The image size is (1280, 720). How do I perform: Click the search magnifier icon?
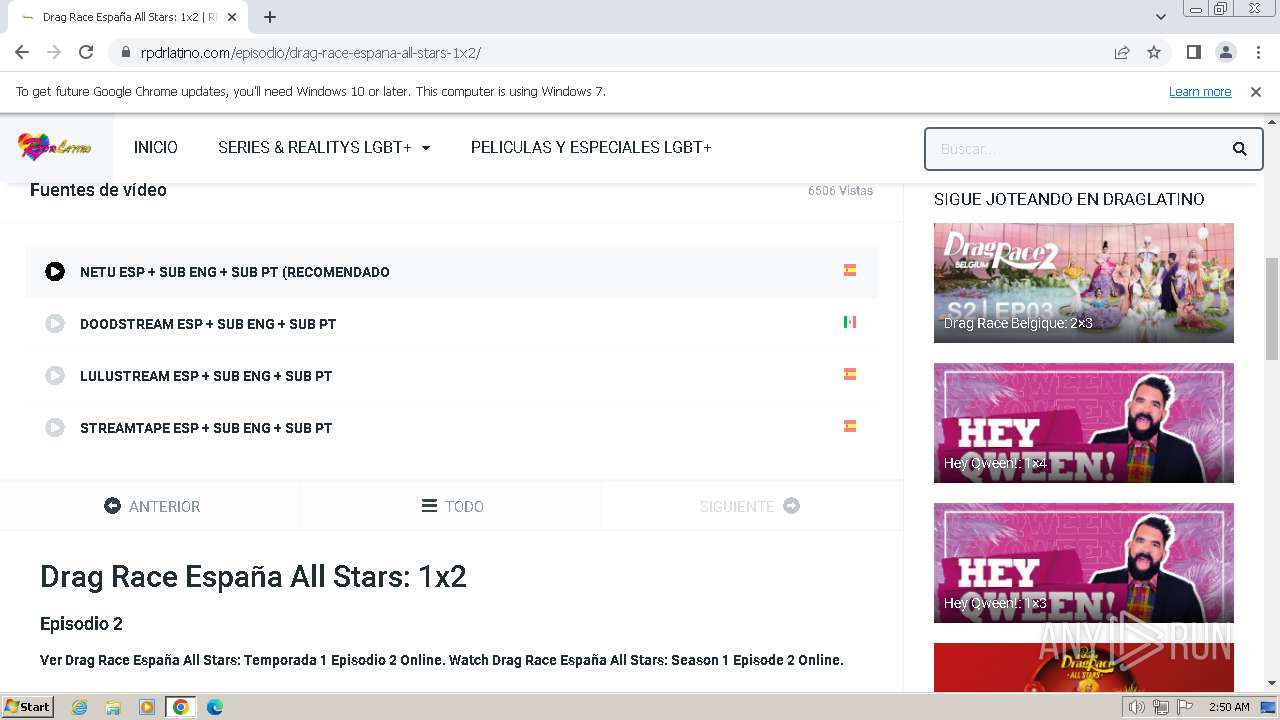[x=1239, y=149]
